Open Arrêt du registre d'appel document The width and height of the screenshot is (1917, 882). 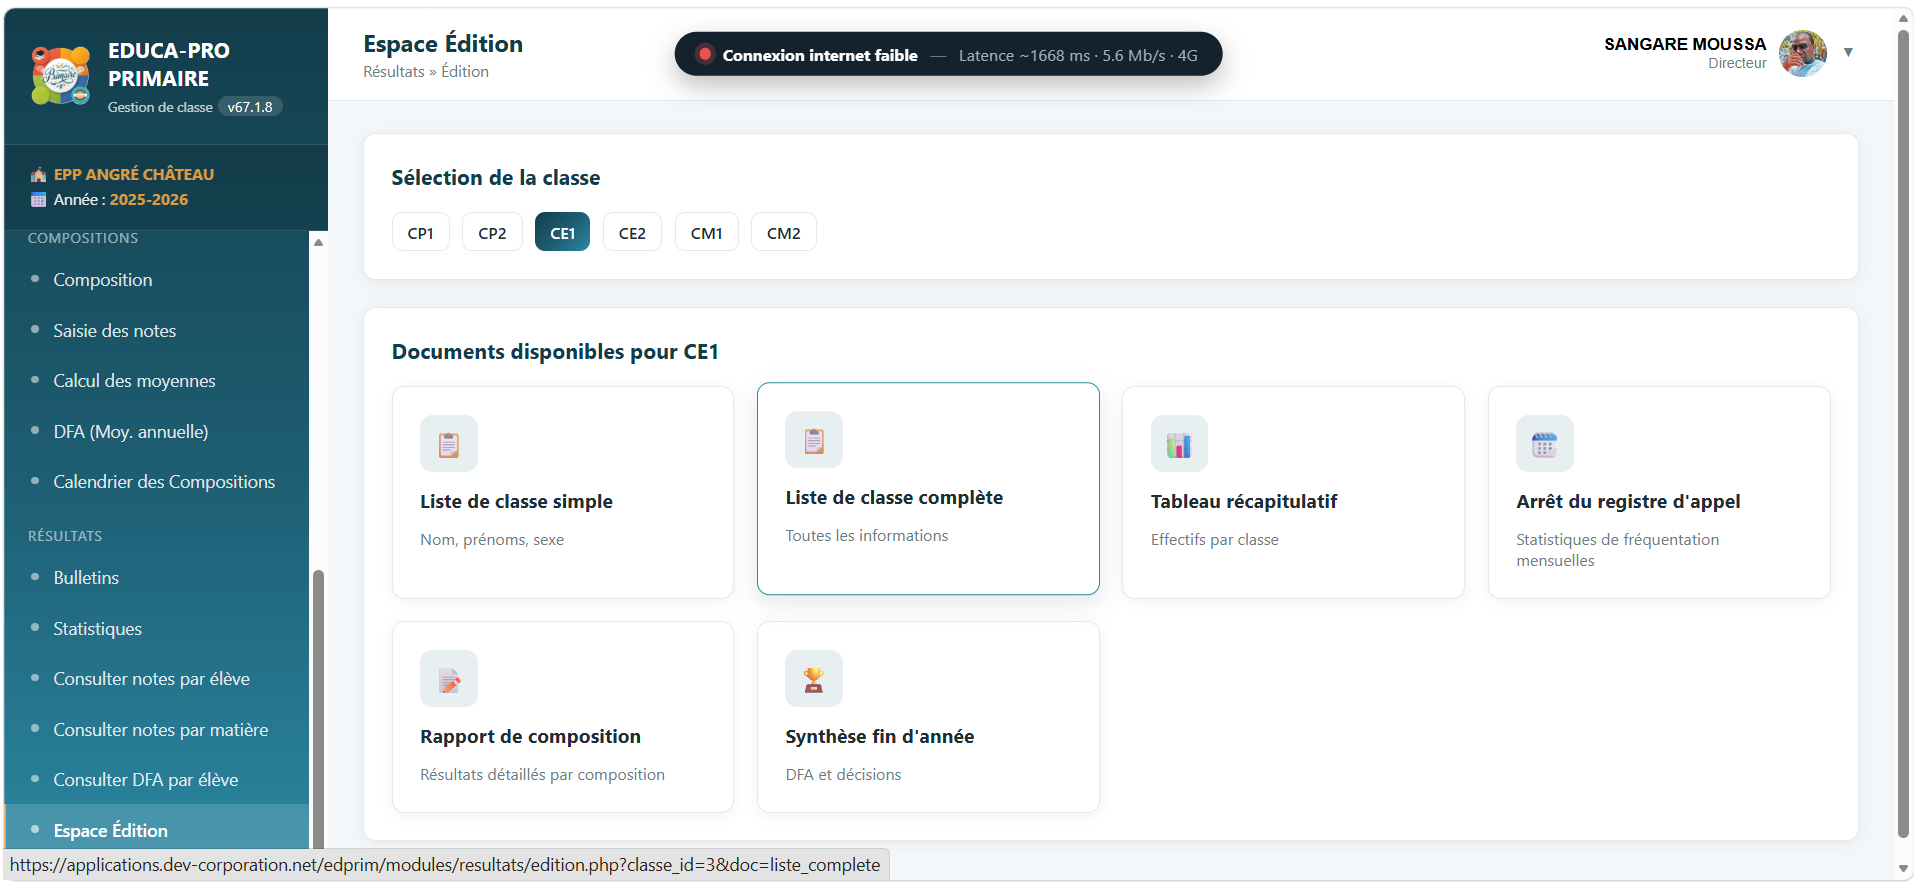click(1659, 493)
